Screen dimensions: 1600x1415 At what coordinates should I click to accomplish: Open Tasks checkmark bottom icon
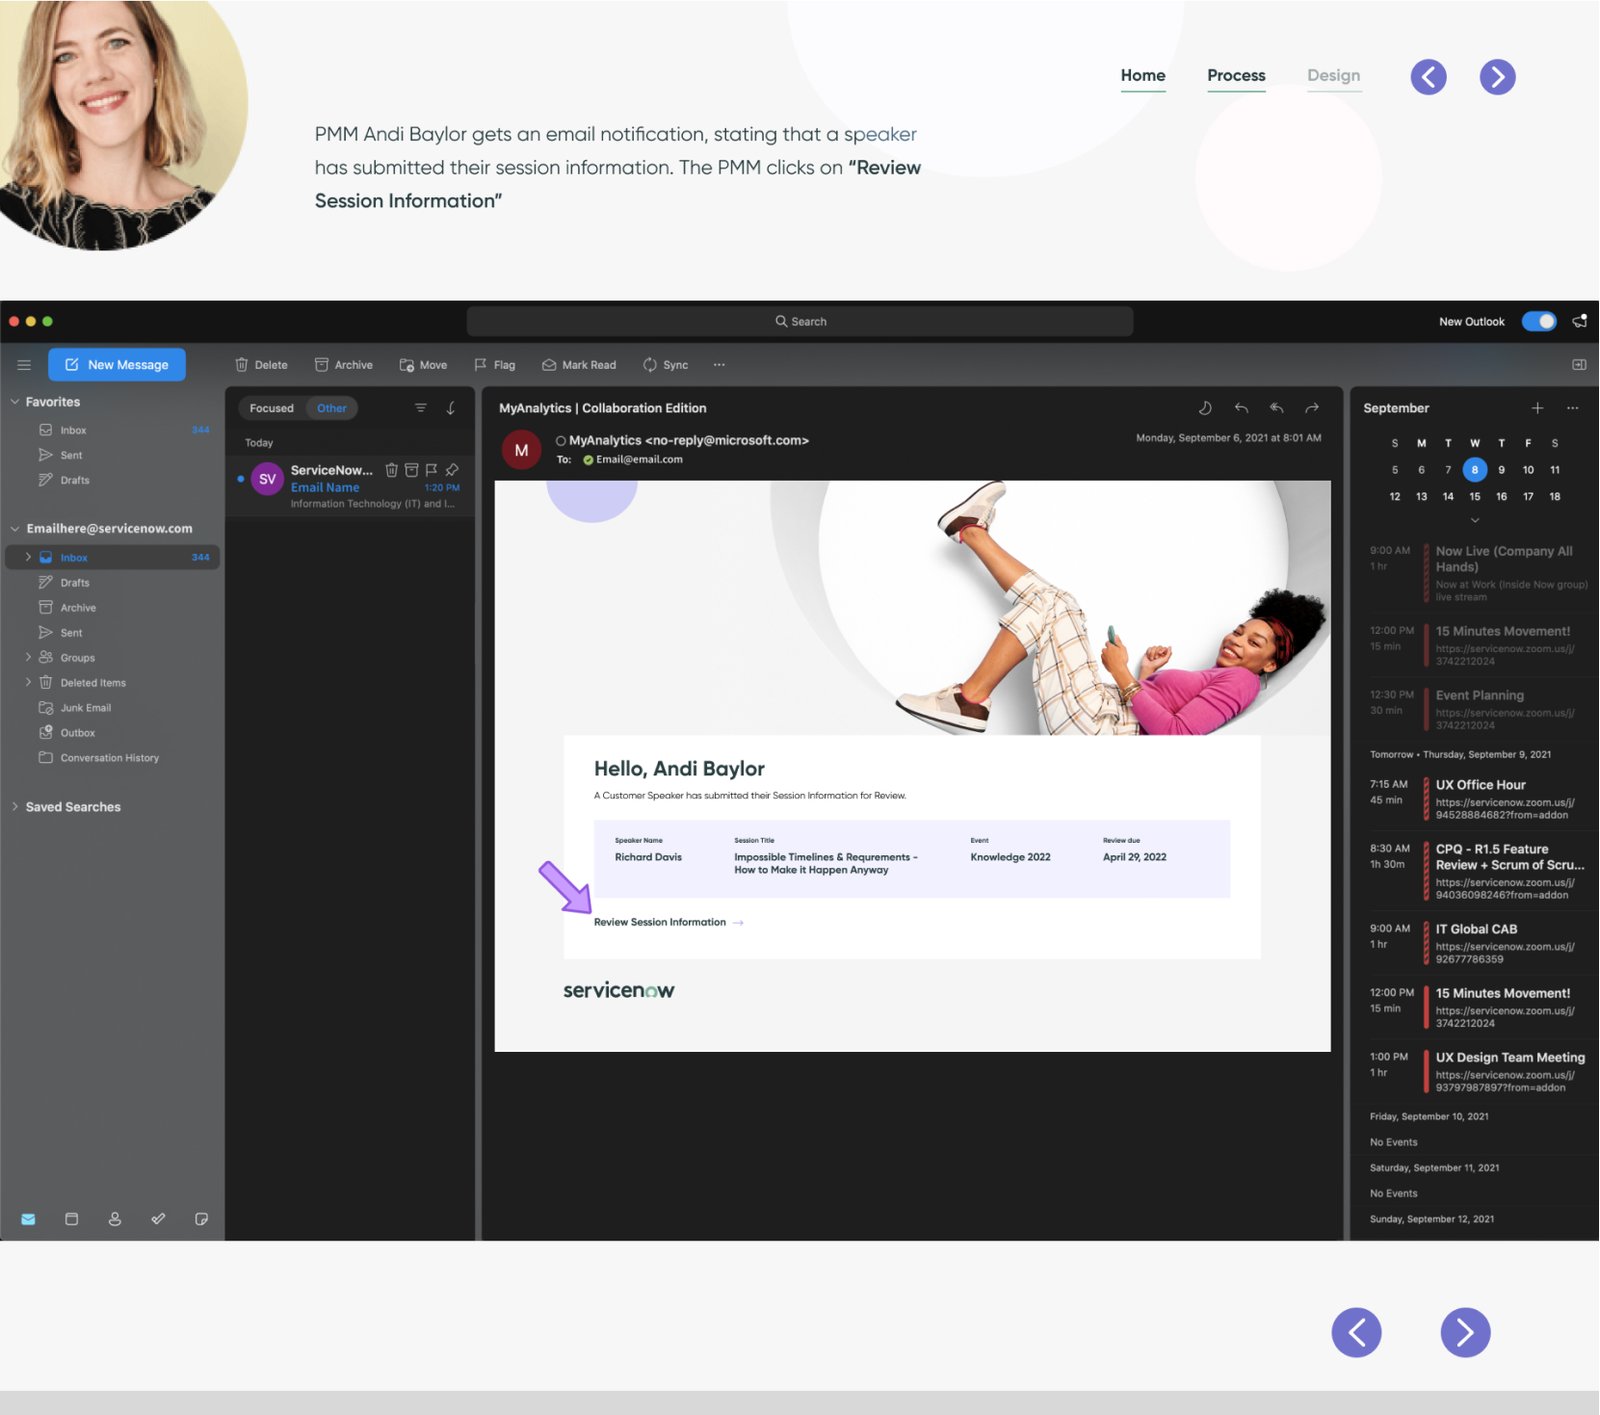158,1219
